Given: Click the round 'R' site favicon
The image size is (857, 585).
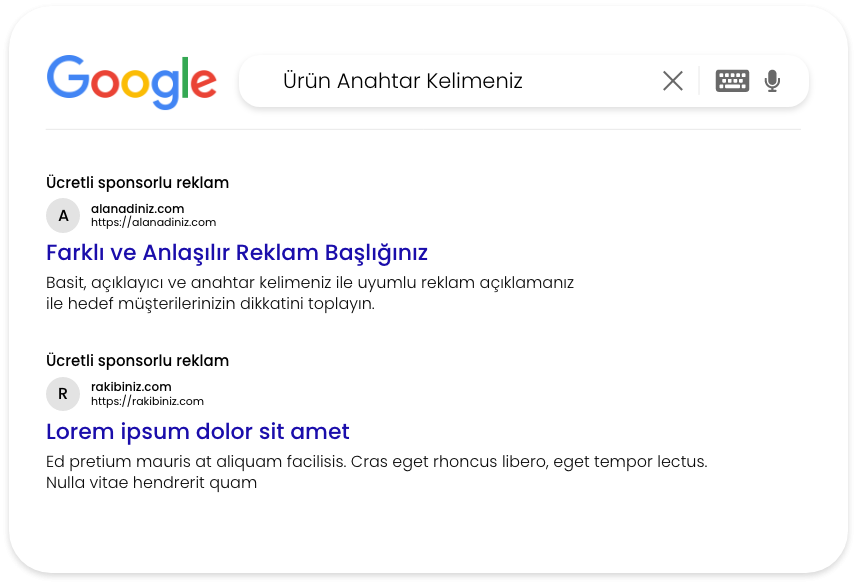Looking at the screenshot, I should click(x=63, y=394).
